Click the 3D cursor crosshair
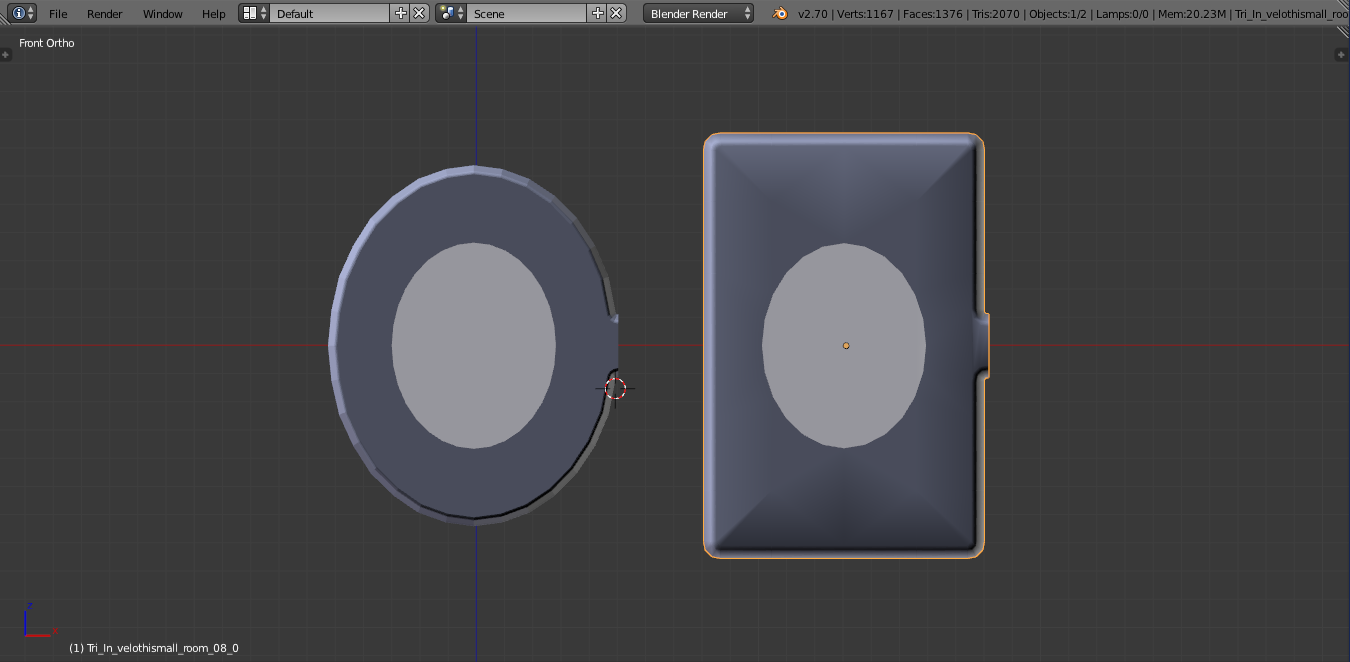The height and width of the screenshot is (662, 1350). [x=616, y=389]
